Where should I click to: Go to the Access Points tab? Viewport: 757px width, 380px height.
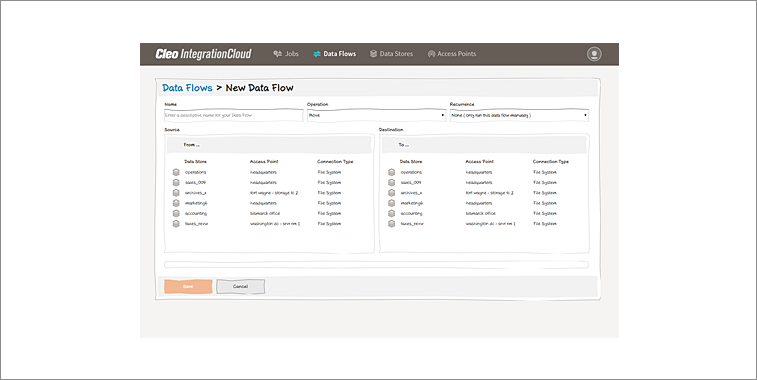(x=452, y=54)
